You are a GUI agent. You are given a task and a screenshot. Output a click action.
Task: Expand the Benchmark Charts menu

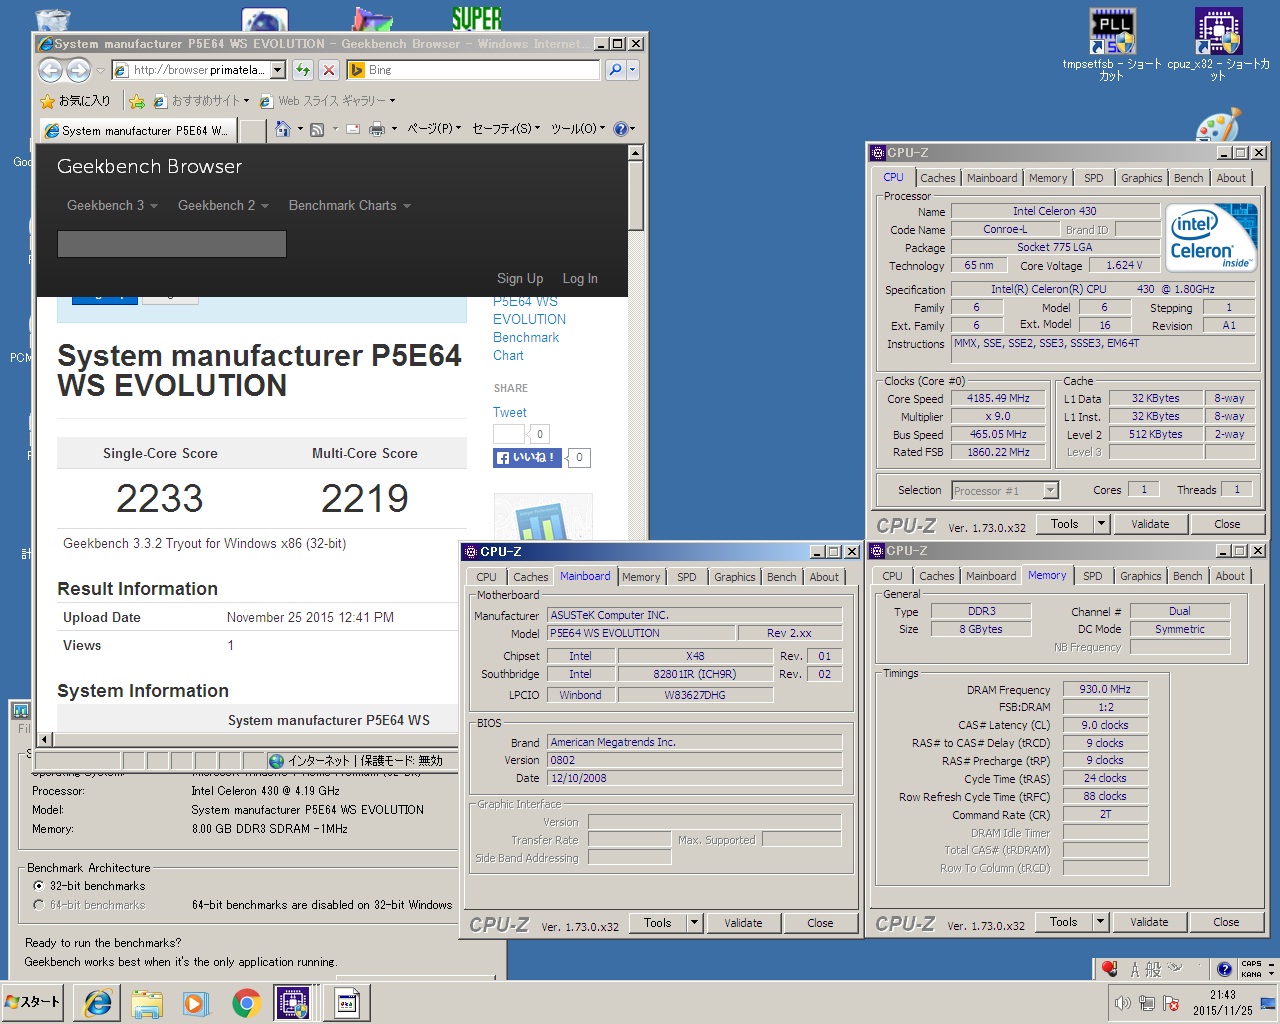pyautogui.click(x=350, y=205)
